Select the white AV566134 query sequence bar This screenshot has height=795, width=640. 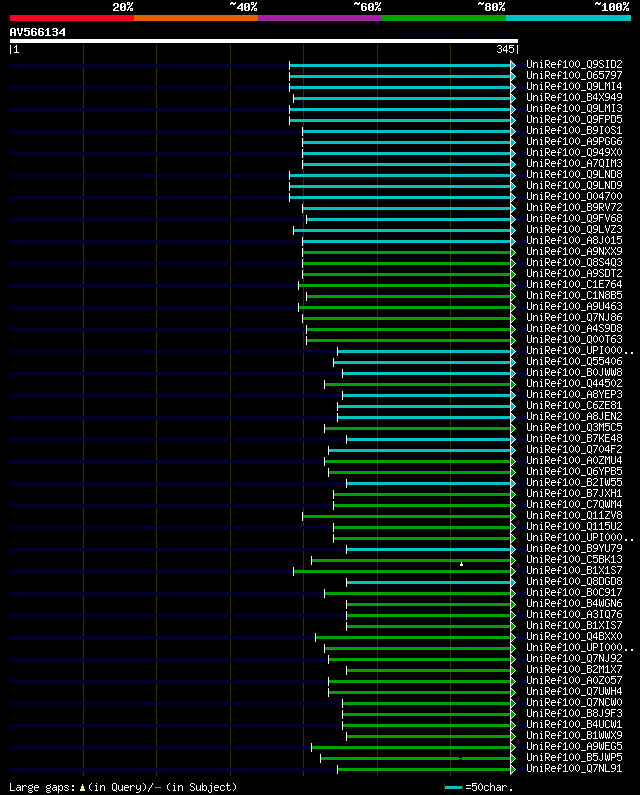pos(264,41)
